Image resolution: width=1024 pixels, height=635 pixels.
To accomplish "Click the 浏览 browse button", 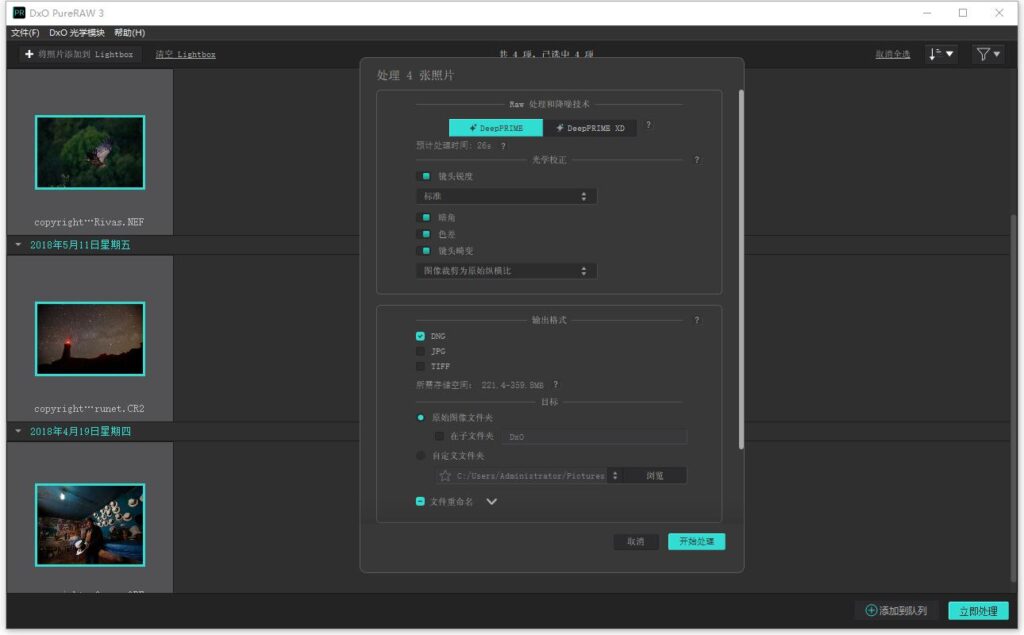I will (654, 476).
